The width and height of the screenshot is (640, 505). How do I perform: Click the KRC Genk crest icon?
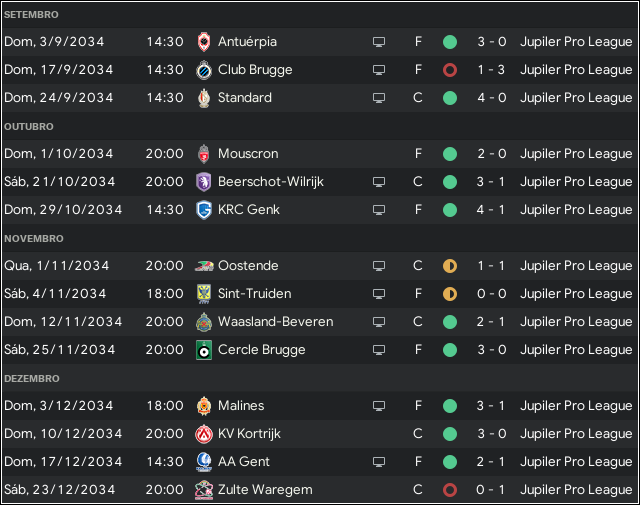204,210
